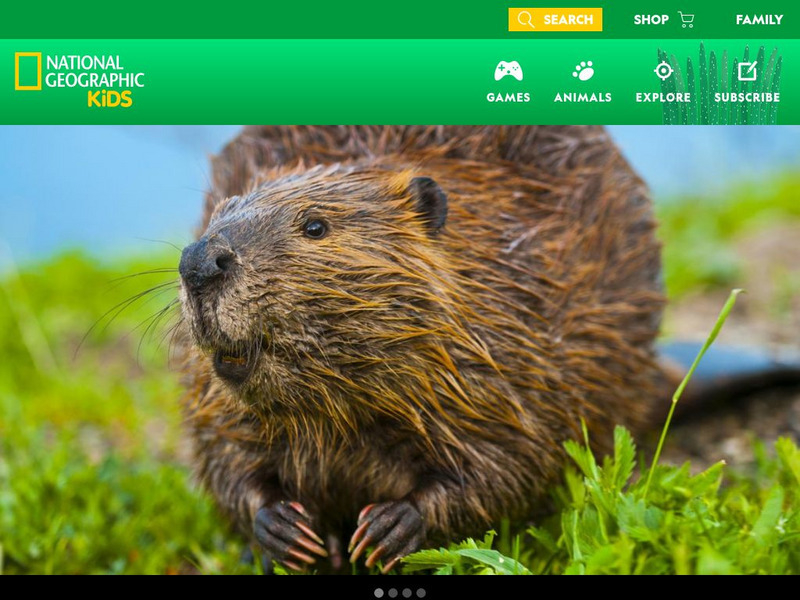Viewport: 800px width, 600px height.
Task: Click the shopping cart icon
Action: (x=686, y=19)
